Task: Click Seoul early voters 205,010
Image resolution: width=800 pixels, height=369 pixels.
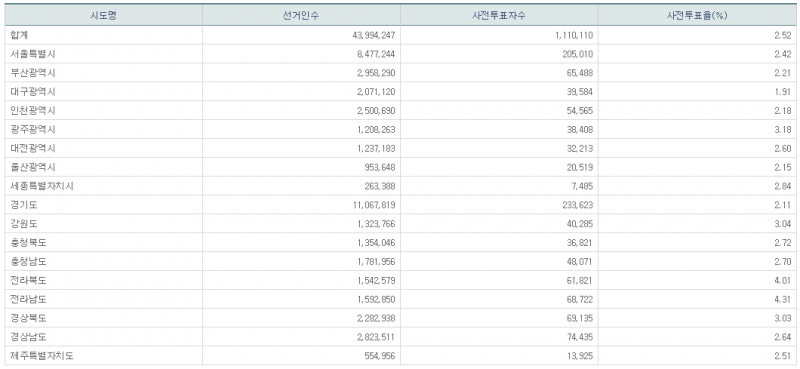Action: [578, 54]
